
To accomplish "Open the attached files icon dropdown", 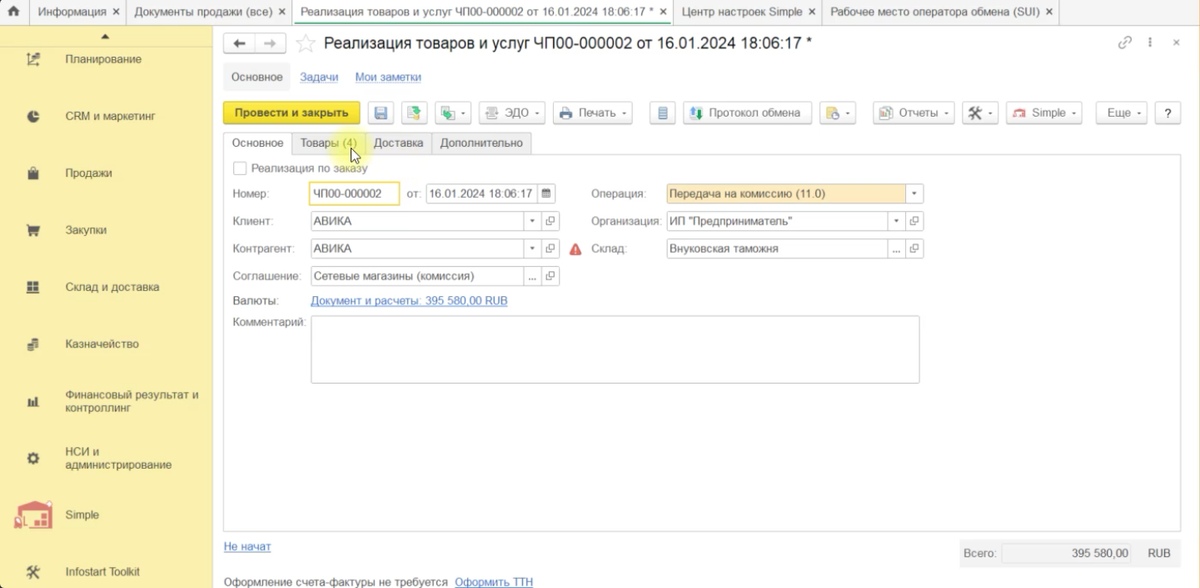I will pyautogui.click(x=837, y=113).
